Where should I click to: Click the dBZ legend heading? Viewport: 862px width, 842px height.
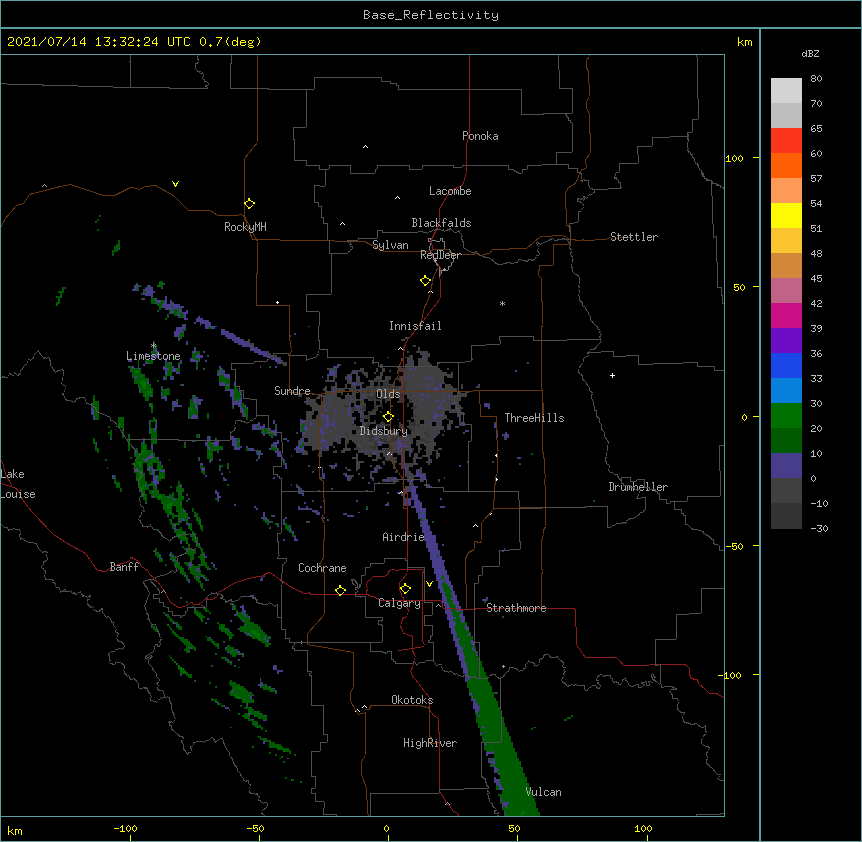[x=810, y=53]
